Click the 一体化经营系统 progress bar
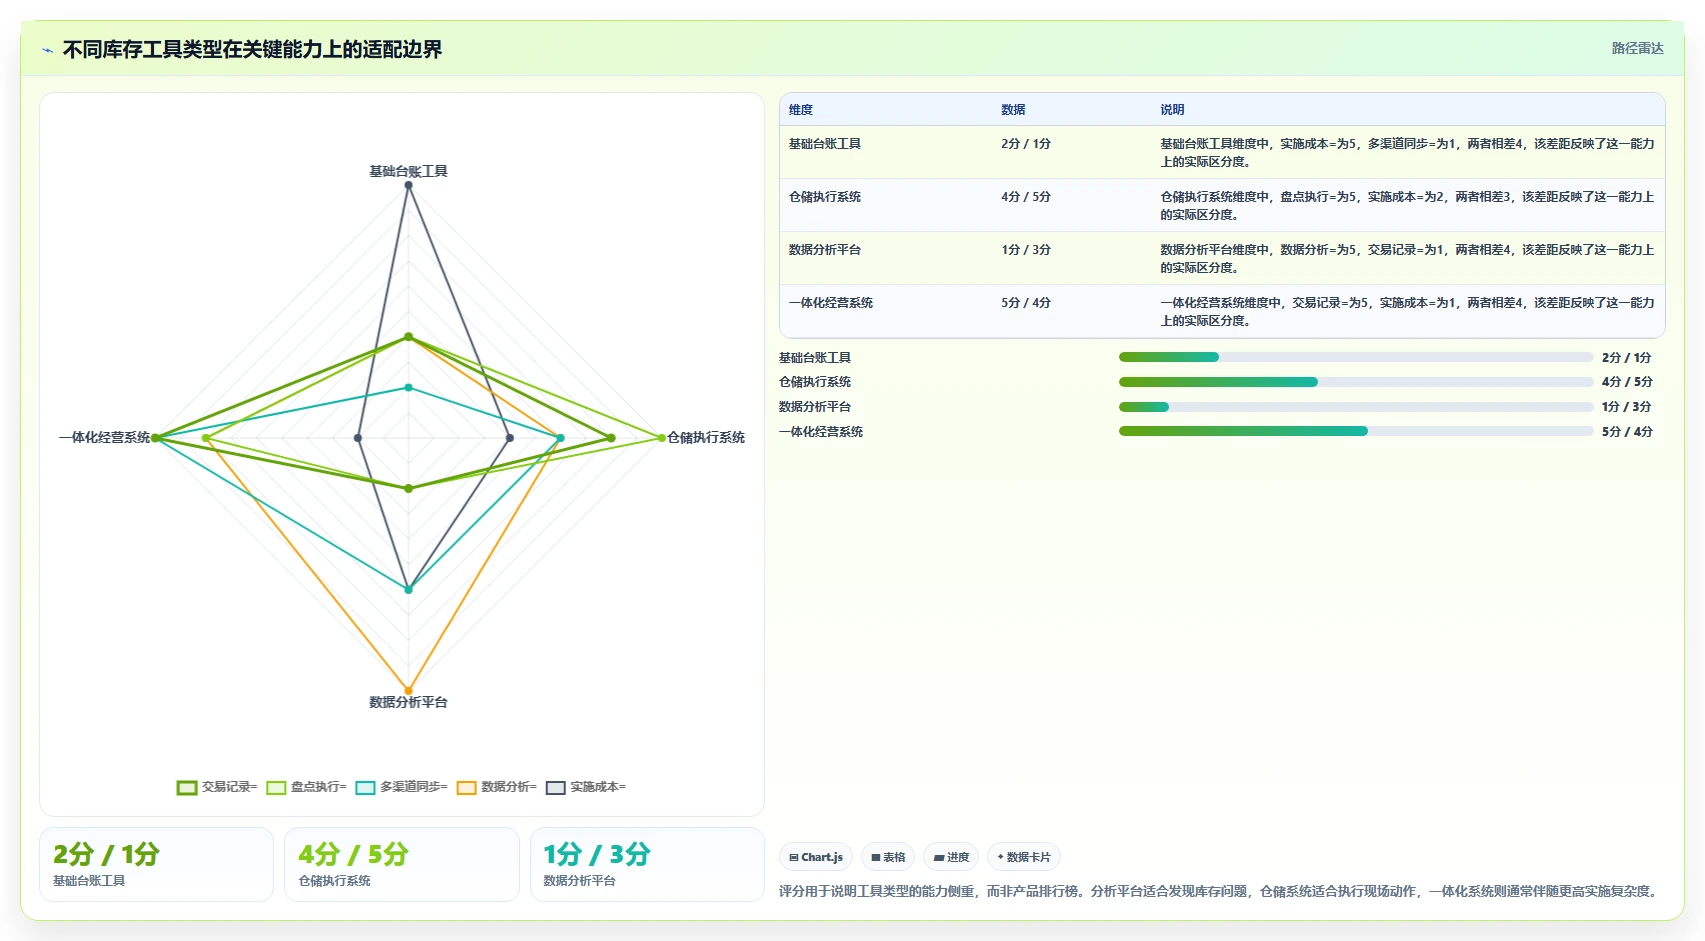This screenshot has height=941, width=1705. coord(1356,431)
